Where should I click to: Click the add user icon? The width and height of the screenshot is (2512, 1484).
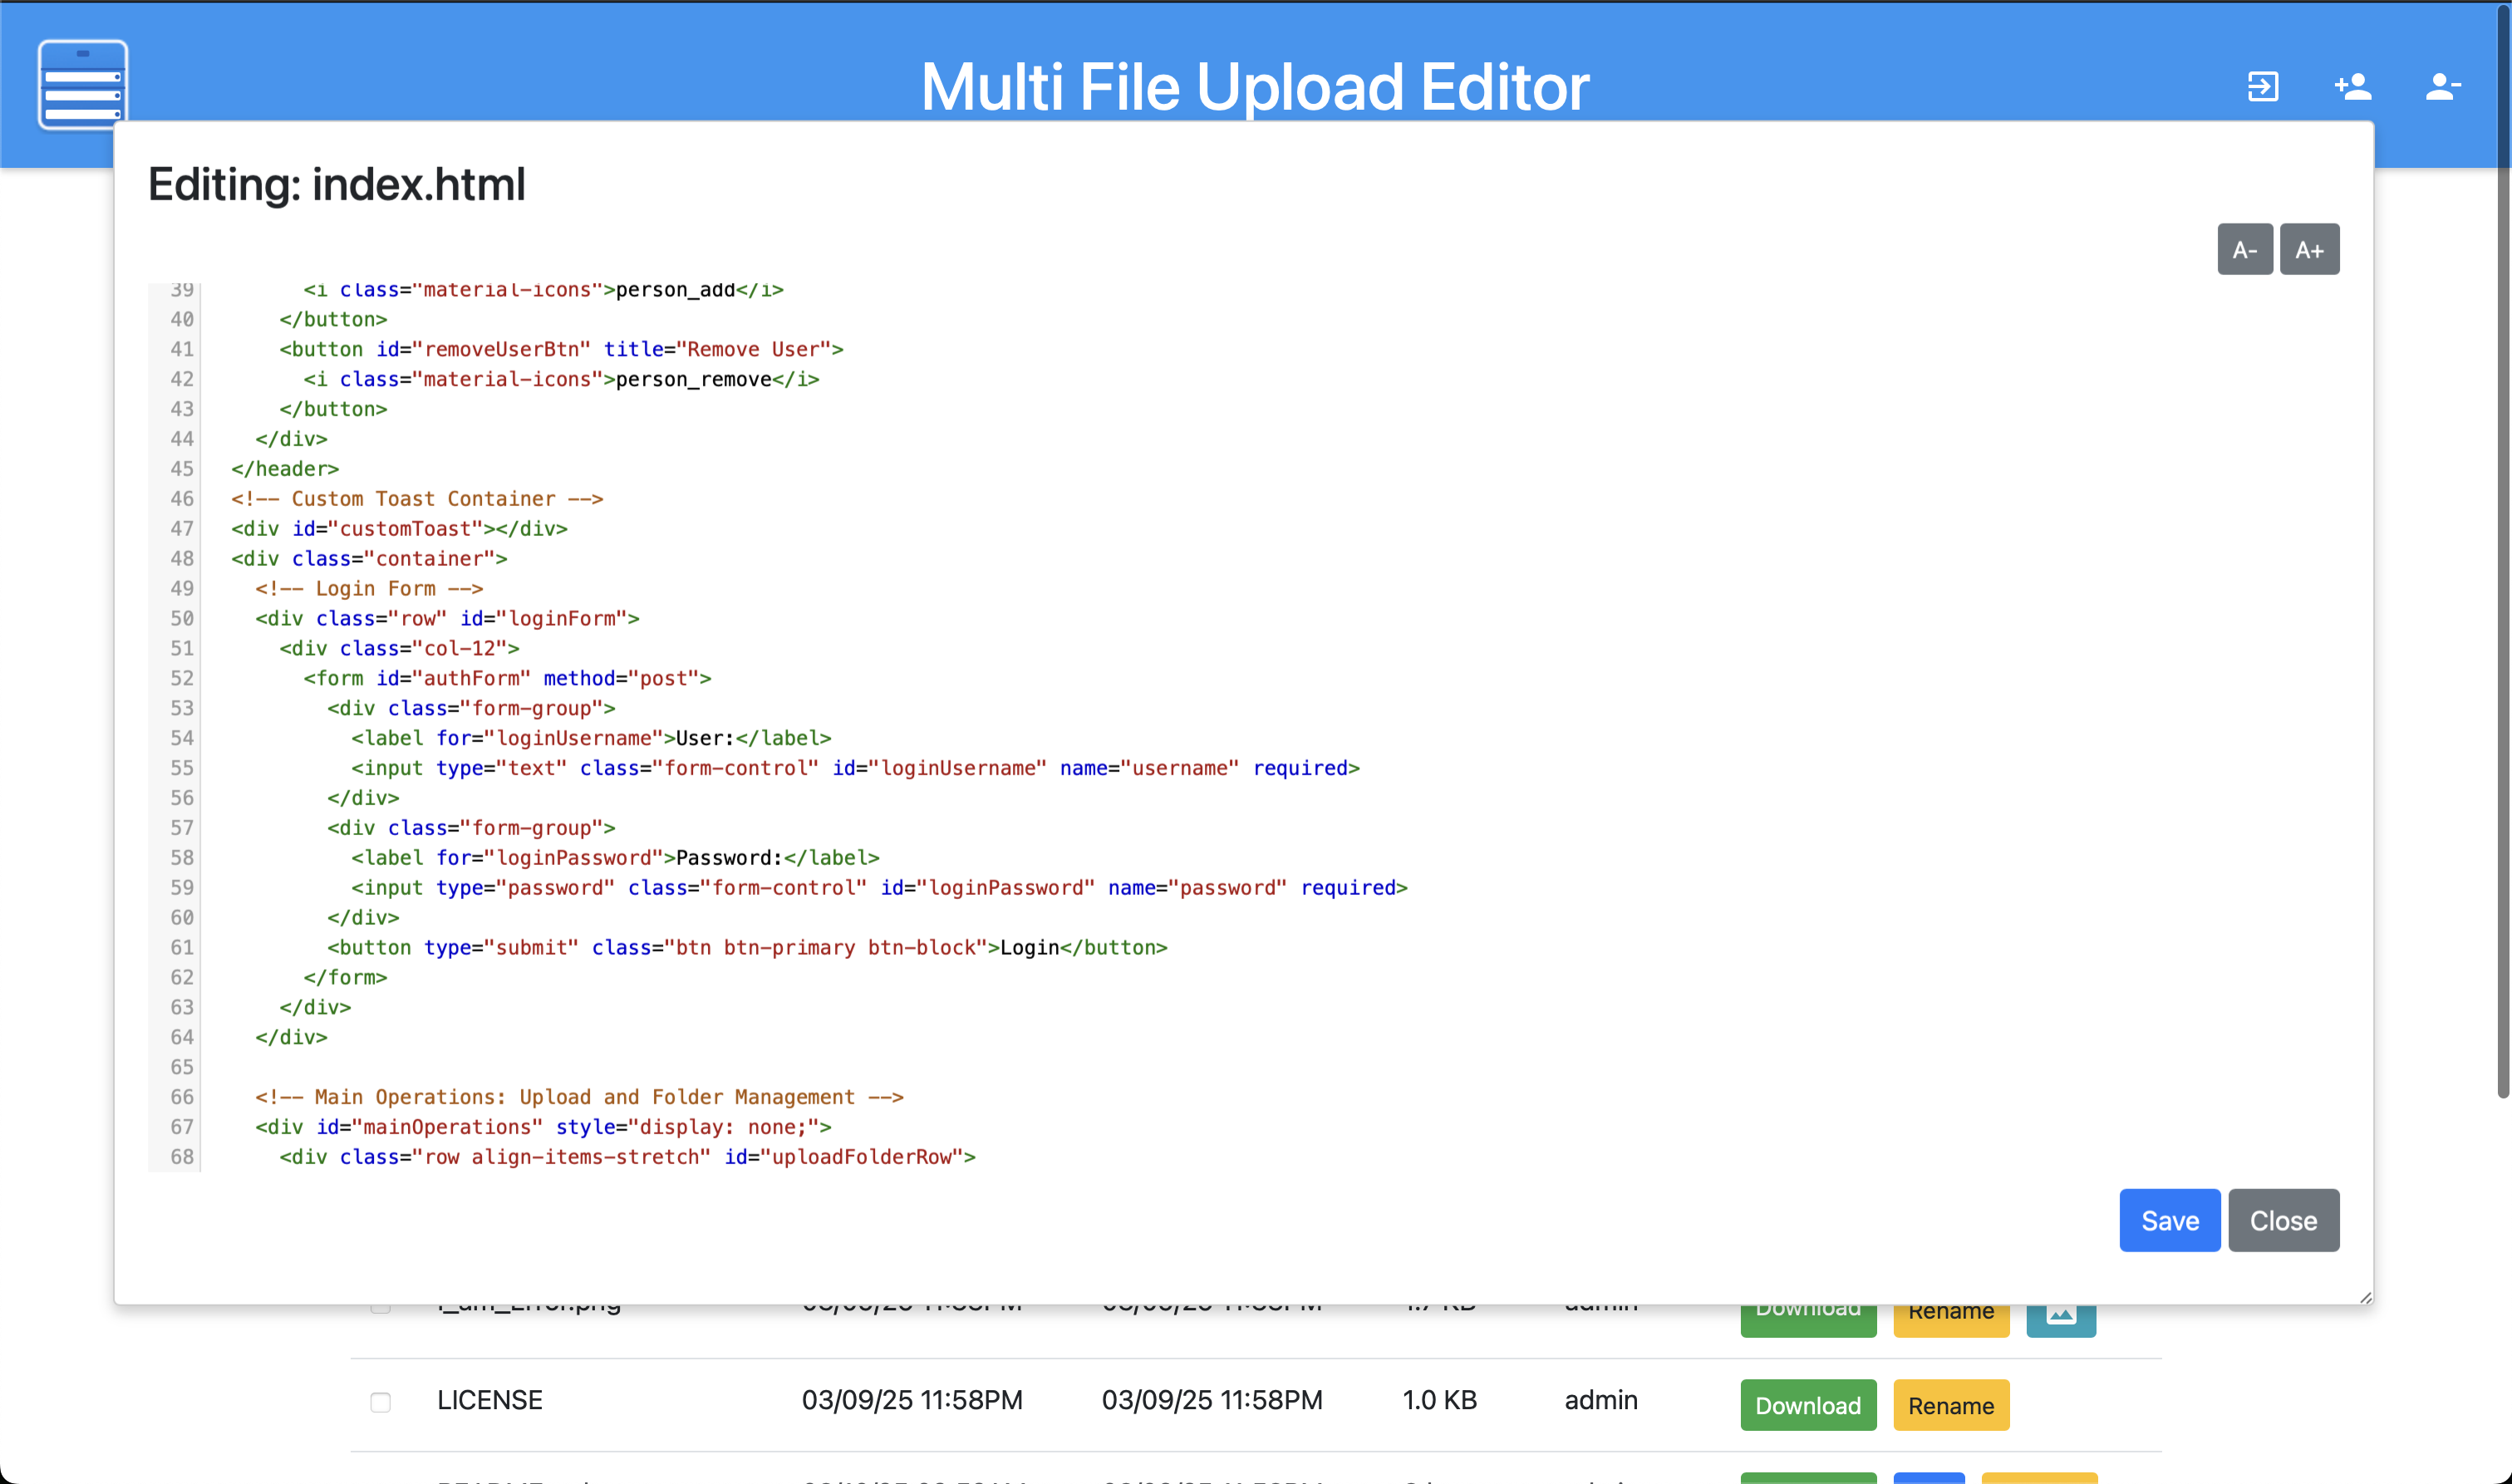pyautogui.click(x=2352, y=86)
